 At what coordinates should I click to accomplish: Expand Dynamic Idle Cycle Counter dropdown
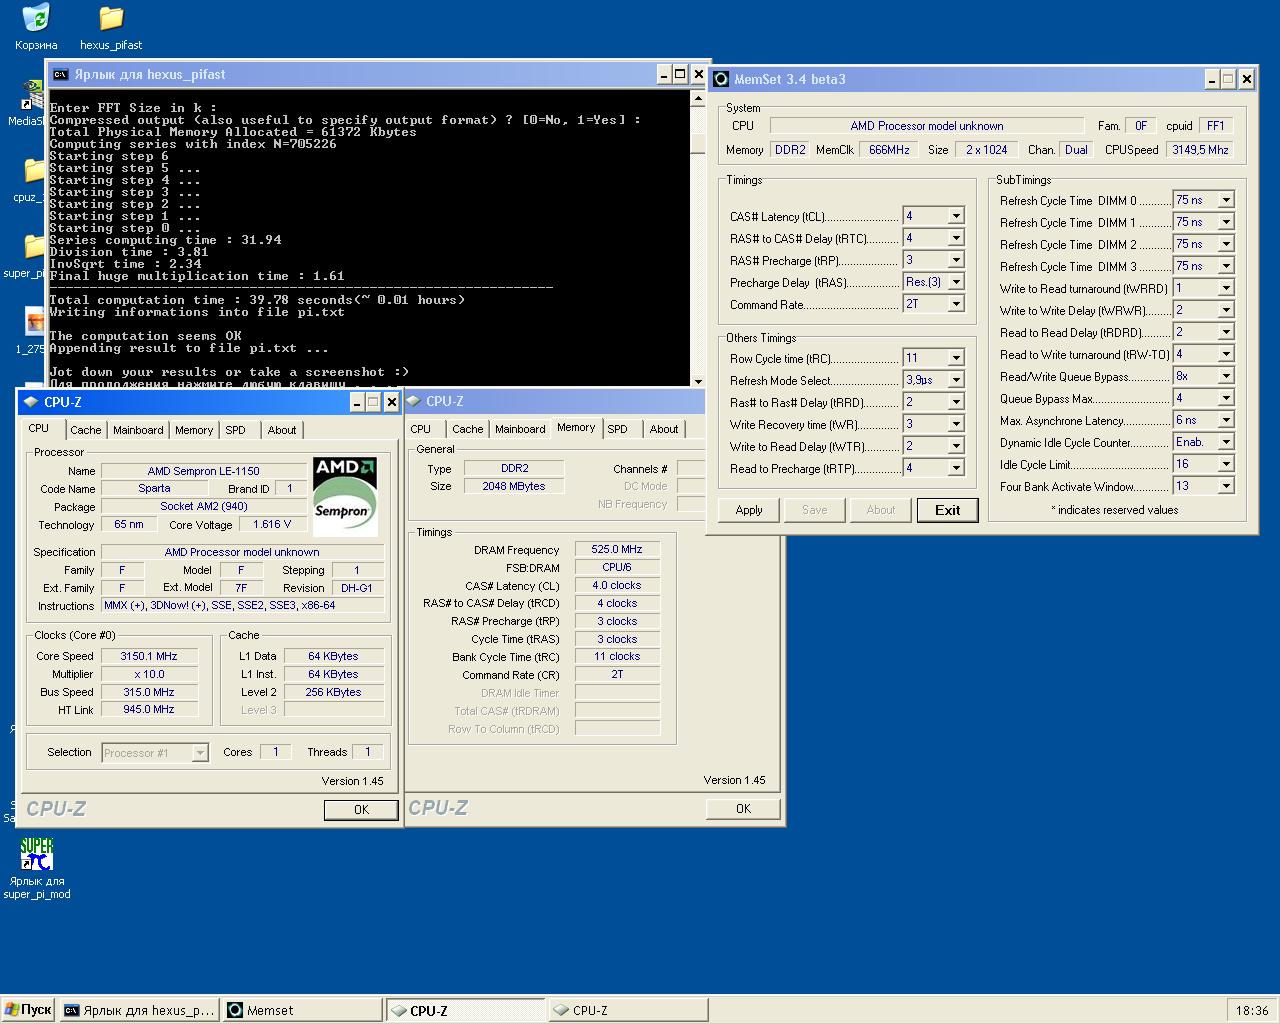pyautogui.click(x=1226, y=442)
